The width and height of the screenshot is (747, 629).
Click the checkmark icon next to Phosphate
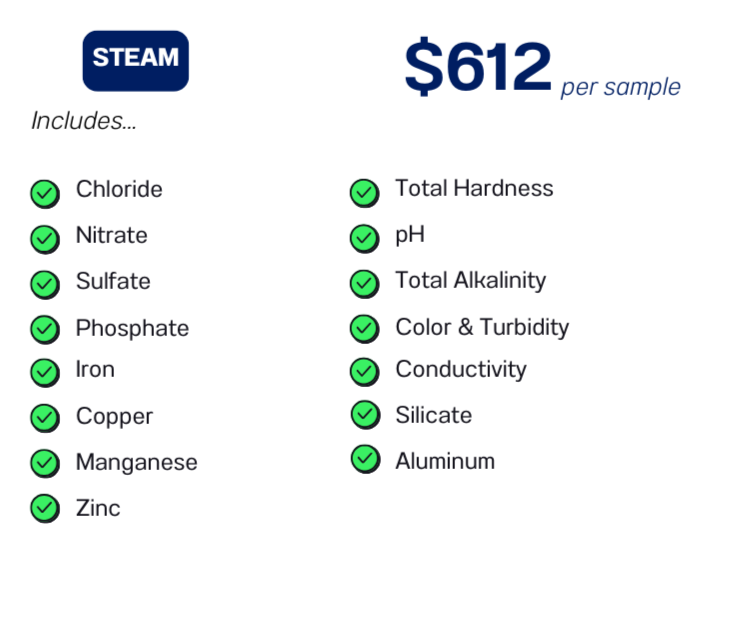pyautogui.click(x=45, y=330)
